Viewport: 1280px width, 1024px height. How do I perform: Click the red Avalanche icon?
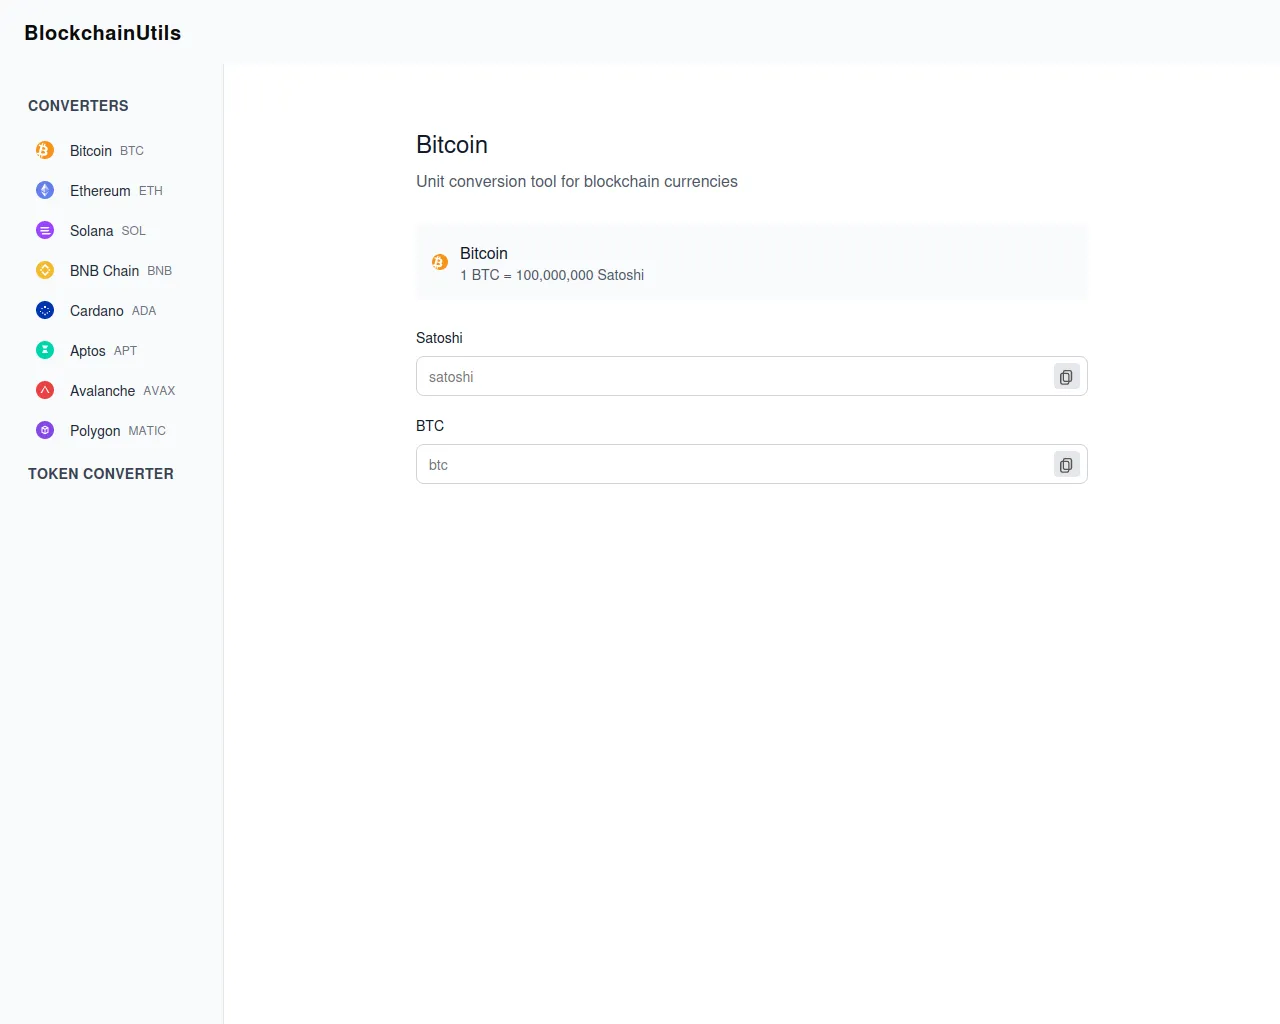(x=45, y=390)
